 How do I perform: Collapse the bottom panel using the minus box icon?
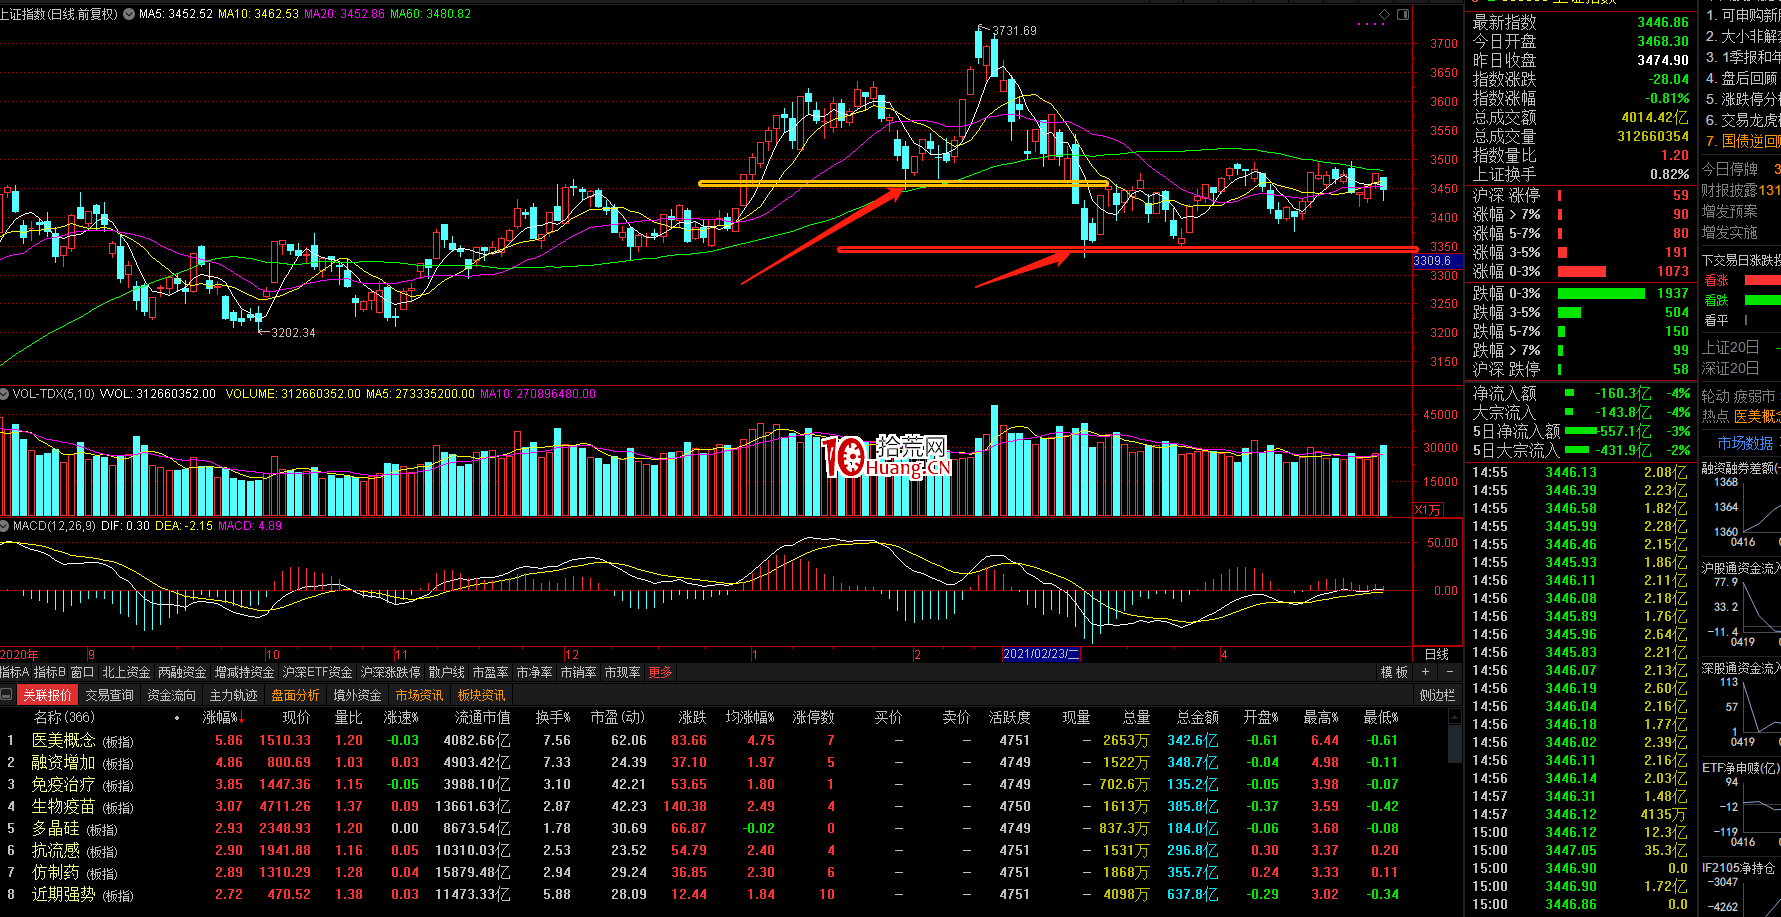coord(7,695)
